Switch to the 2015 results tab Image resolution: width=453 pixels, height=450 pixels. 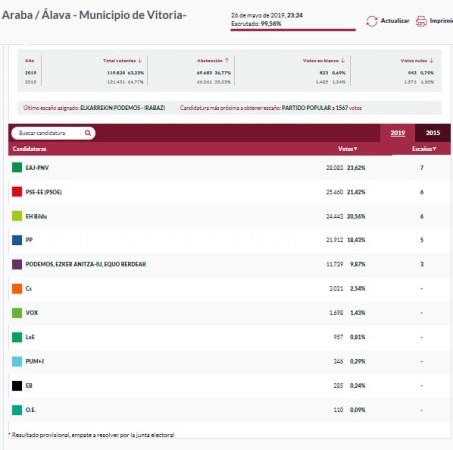point(433,133)
